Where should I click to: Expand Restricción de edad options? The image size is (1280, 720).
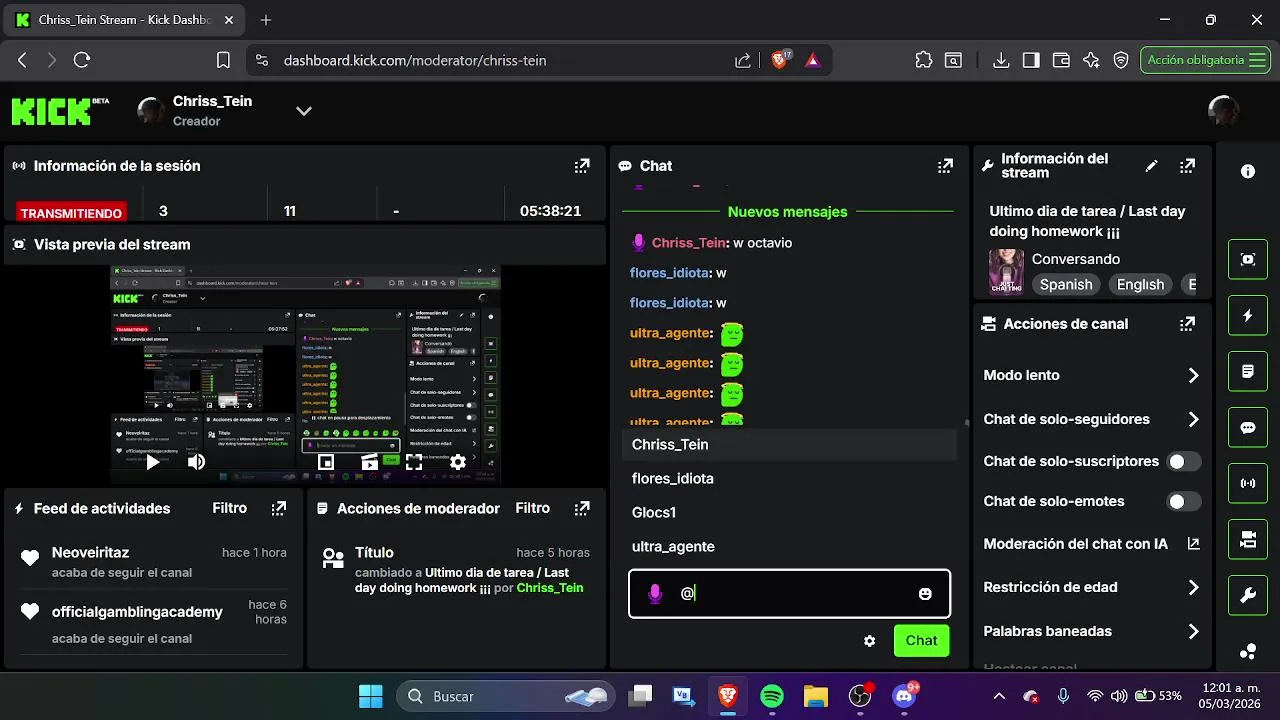1193,587
